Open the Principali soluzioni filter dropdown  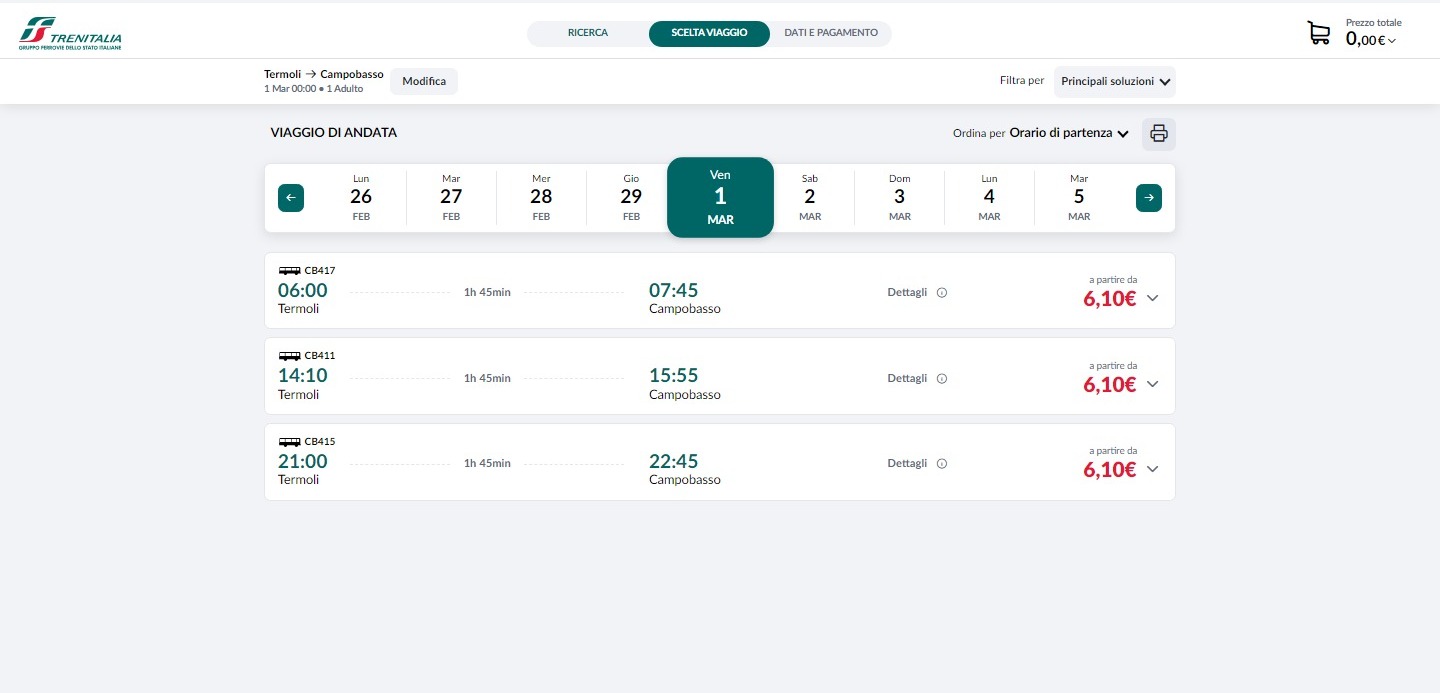[x=1115, y=81]
